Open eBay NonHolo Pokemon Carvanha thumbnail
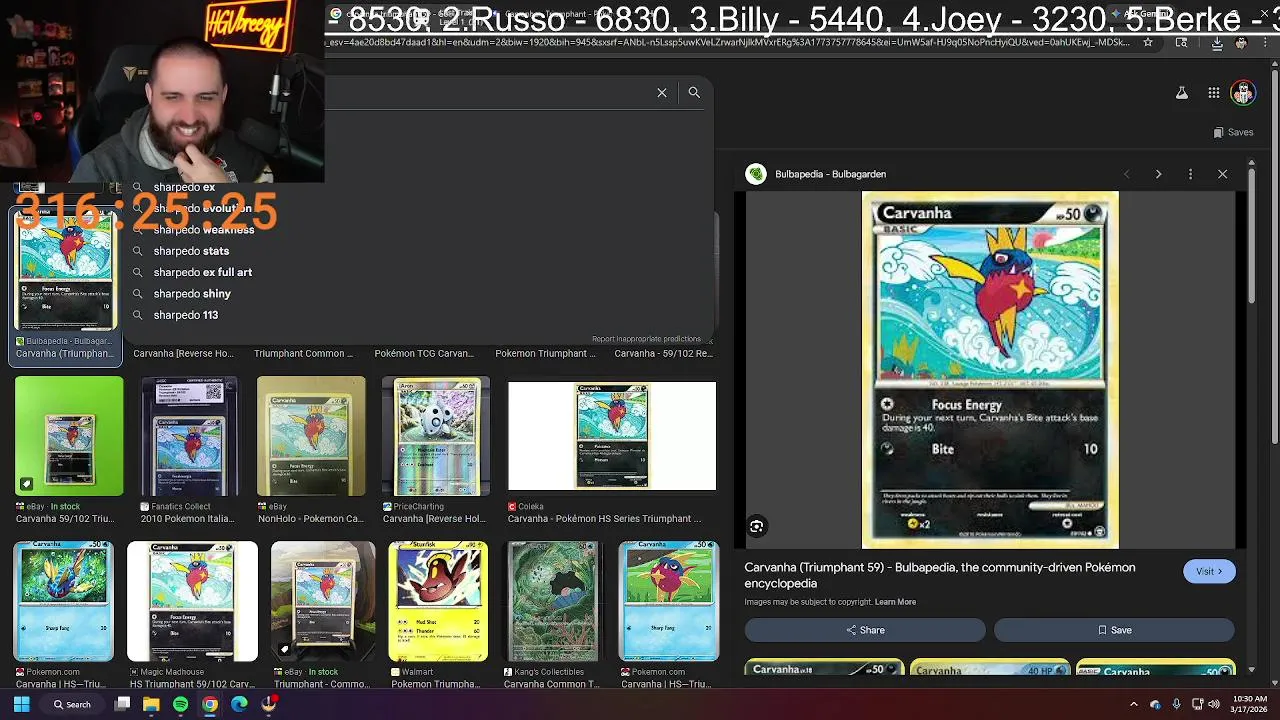 point(311,436)
